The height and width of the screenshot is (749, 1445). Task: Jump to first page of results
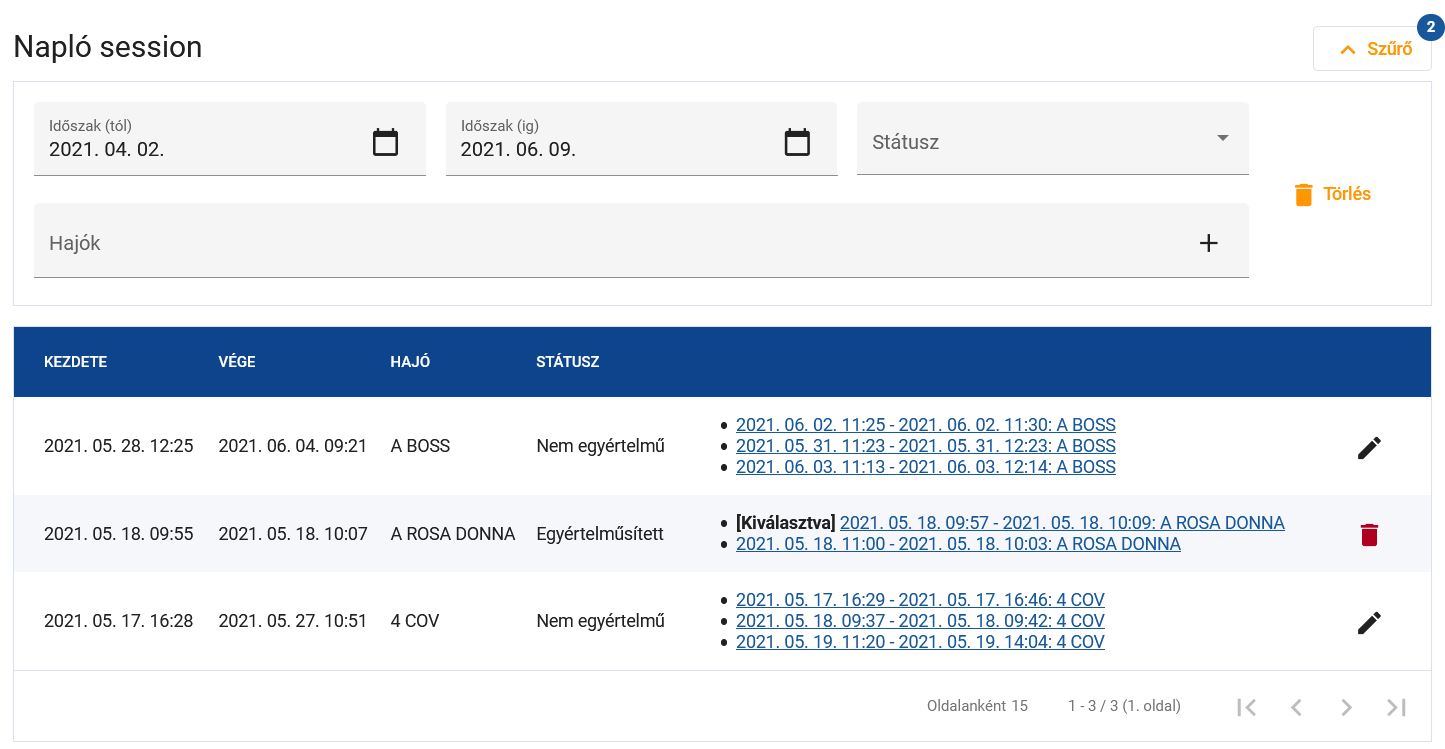(1246, 707)
